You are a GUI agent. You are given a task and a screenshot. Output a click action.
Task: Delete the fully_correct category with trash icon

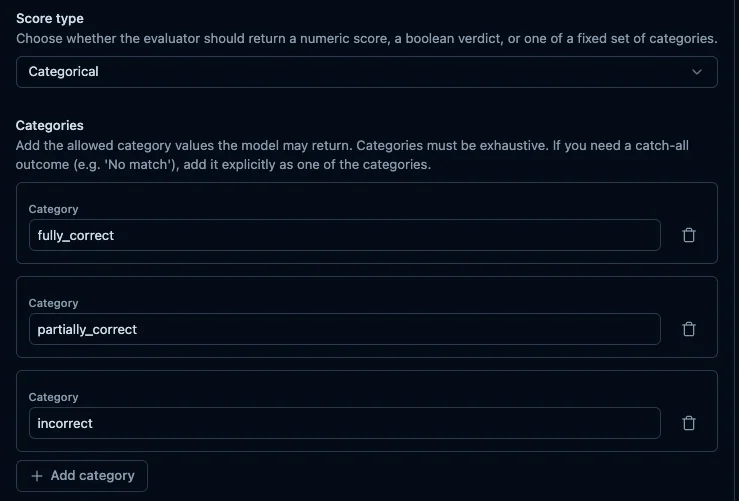689,235
